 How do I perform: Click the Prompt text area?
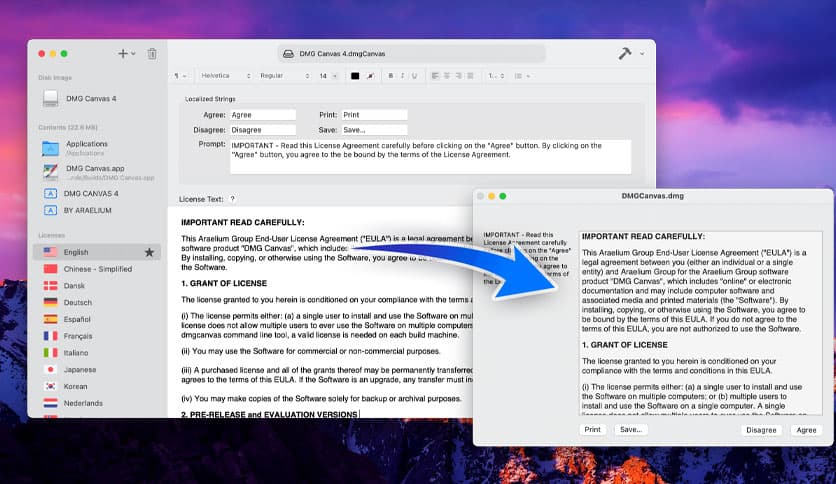(x=430, y=157)
